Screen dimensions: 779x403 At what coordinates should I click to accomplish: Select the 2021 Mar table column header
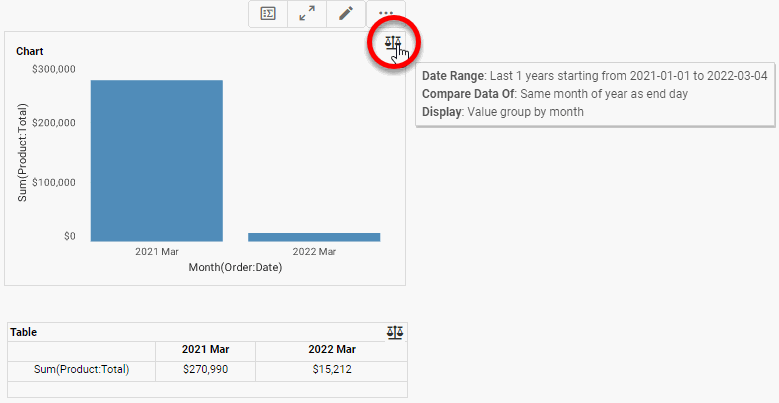tap(205, 350)
